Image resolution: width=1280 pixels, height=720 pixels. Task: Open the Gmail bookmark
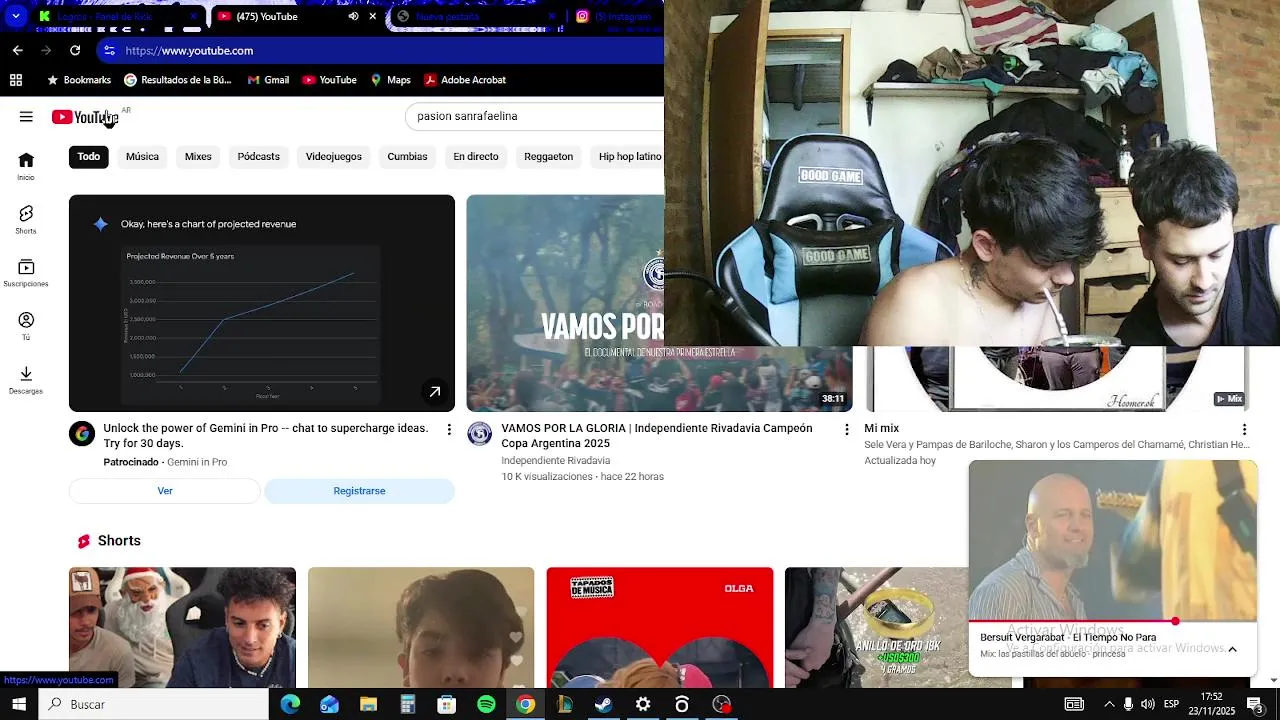[x=268, y=80]
